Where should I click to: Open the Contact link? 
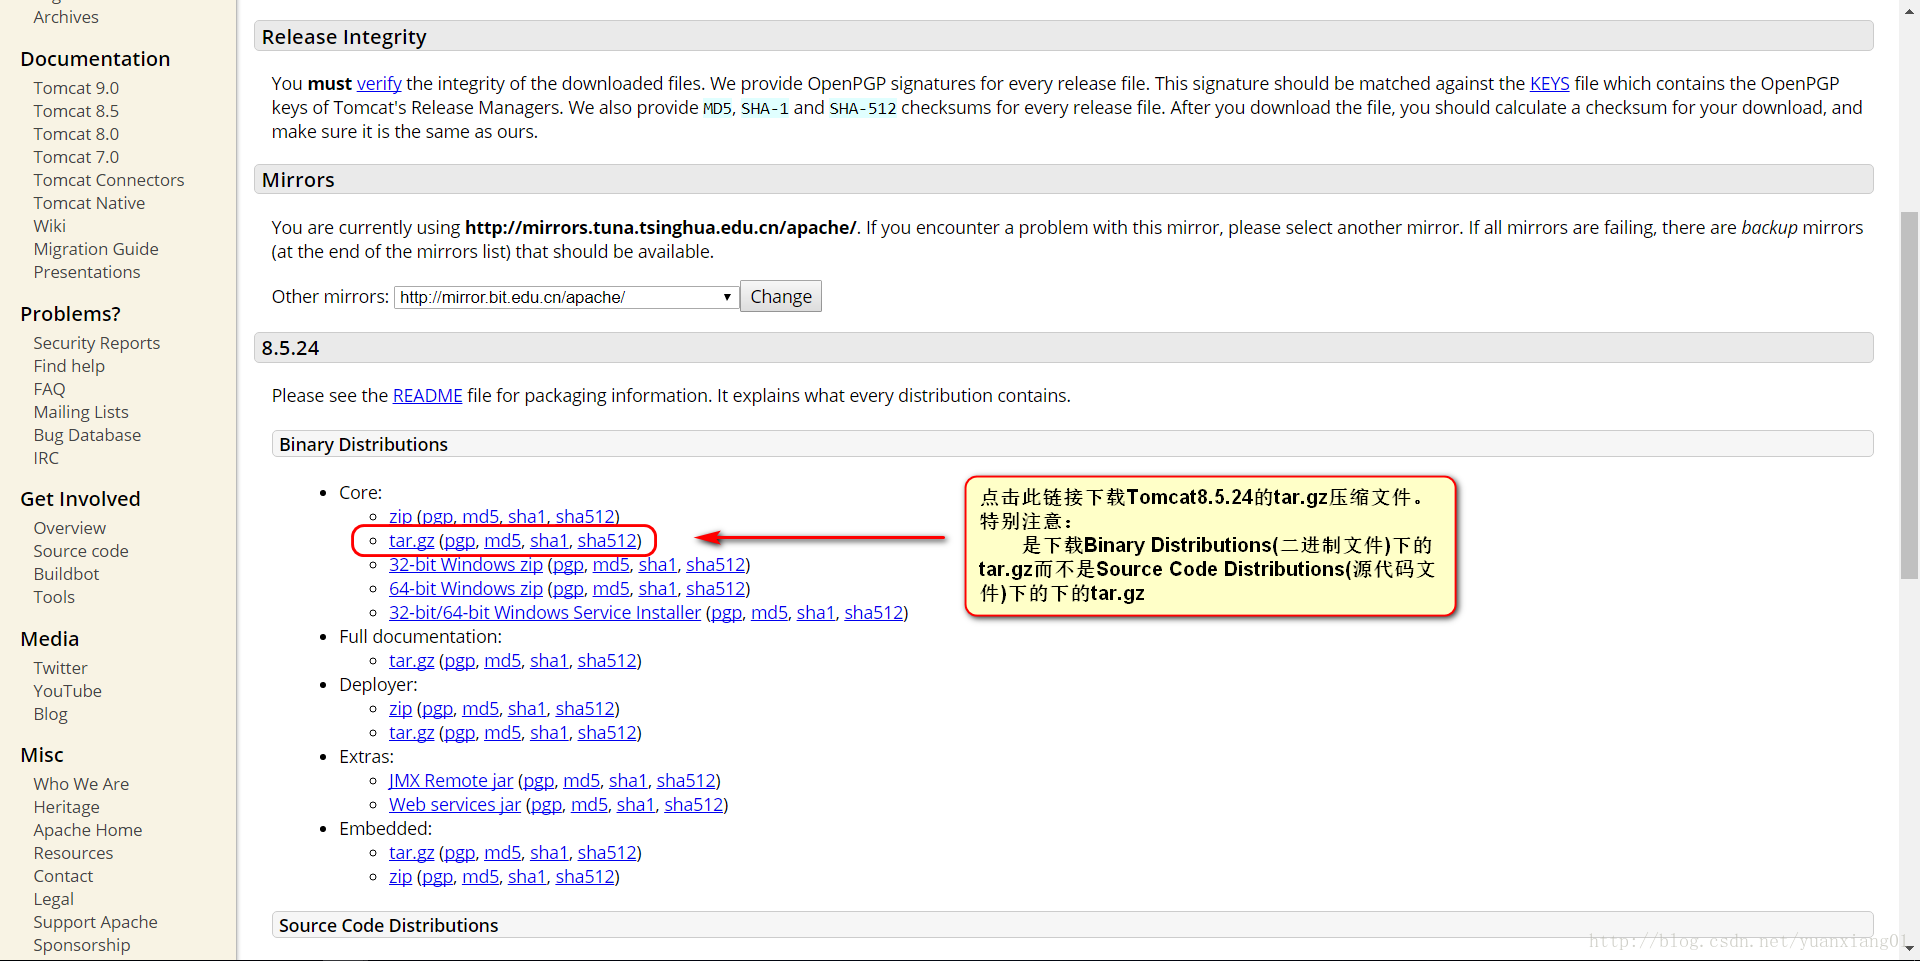point(63,876)
